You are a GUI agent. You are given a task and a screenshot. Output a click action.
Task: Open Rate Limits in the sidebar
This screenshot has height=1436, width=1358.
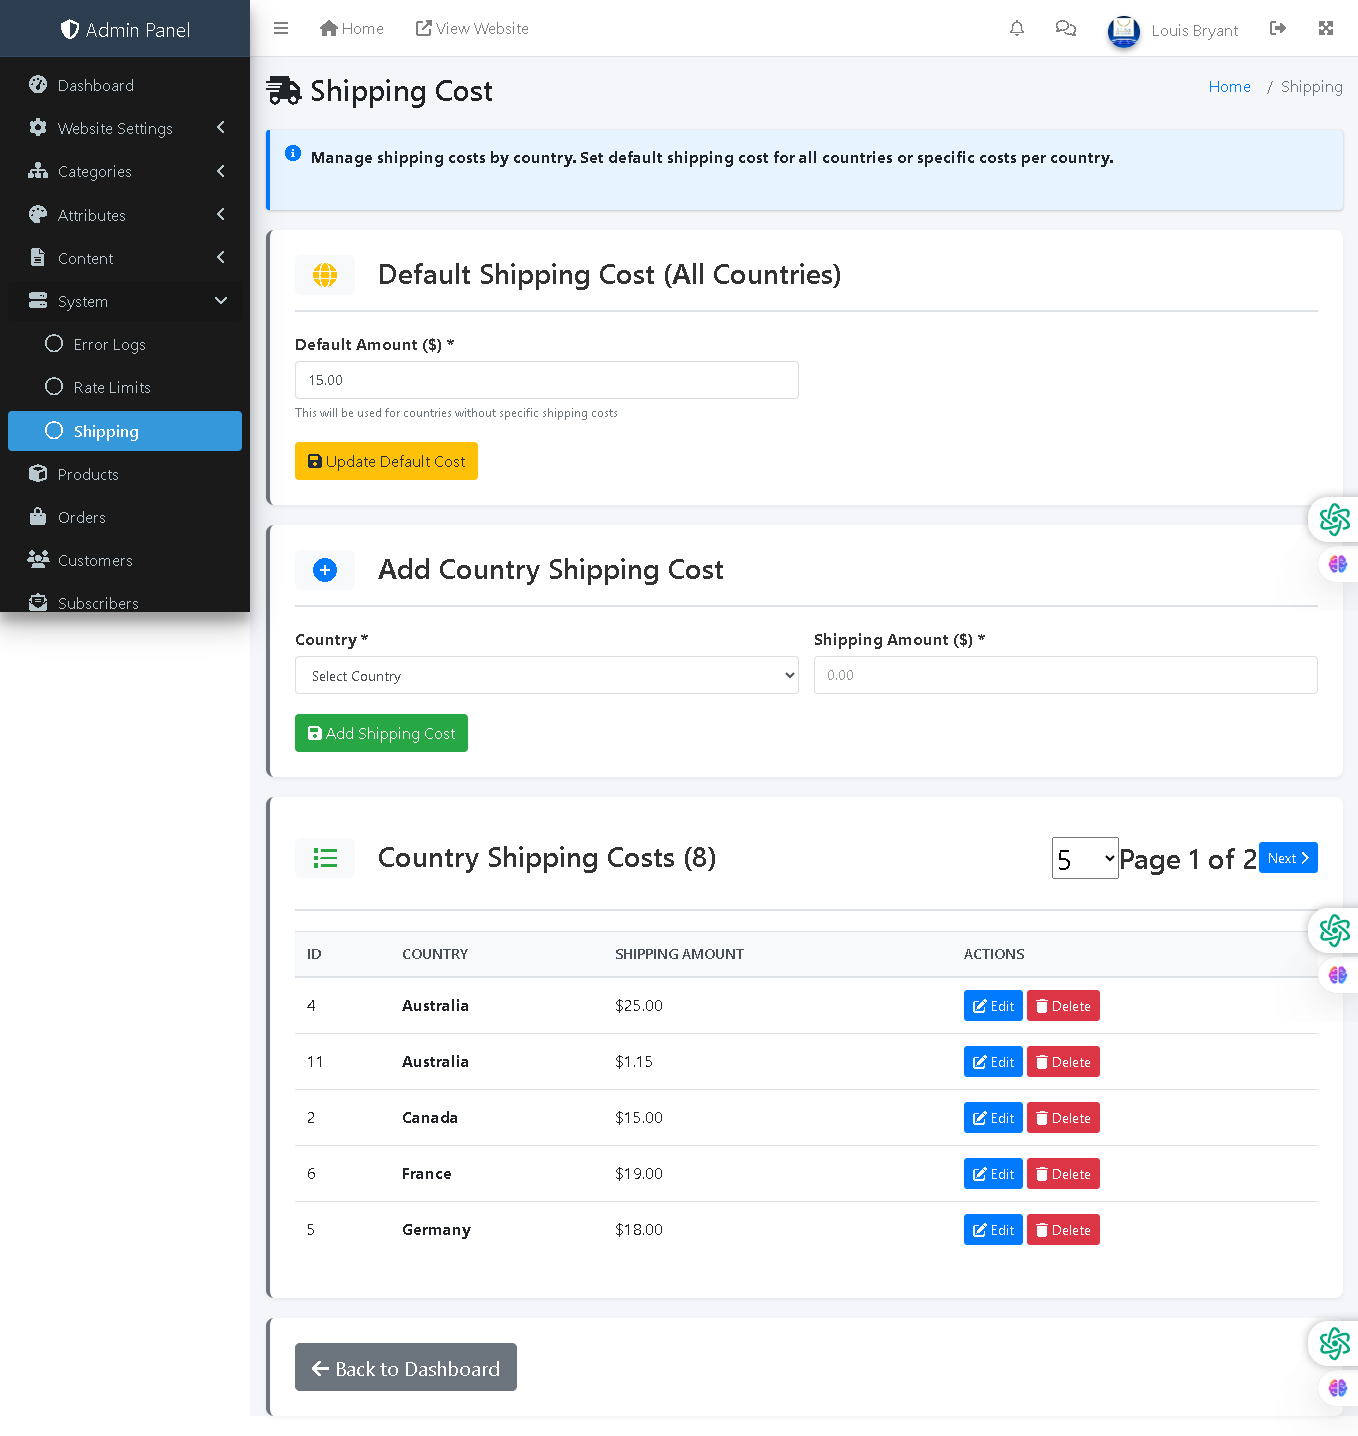tap(112, 388)
